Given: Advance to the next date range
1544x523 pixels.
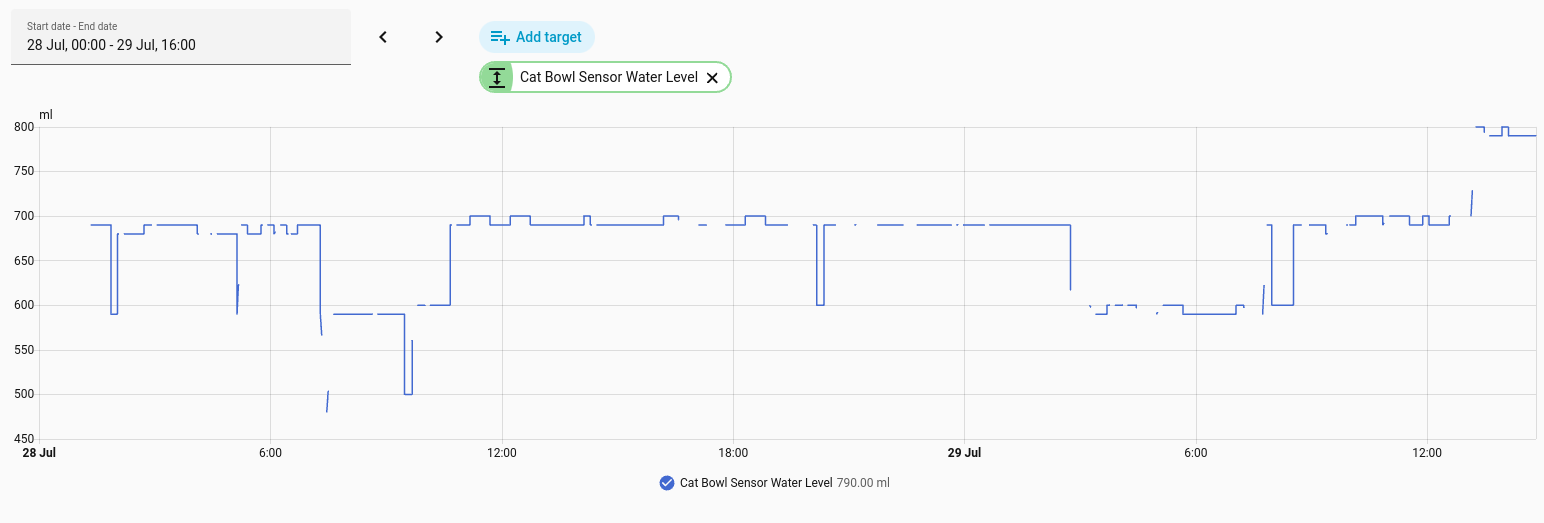Looking at the screenshot, I should (438, 37).
